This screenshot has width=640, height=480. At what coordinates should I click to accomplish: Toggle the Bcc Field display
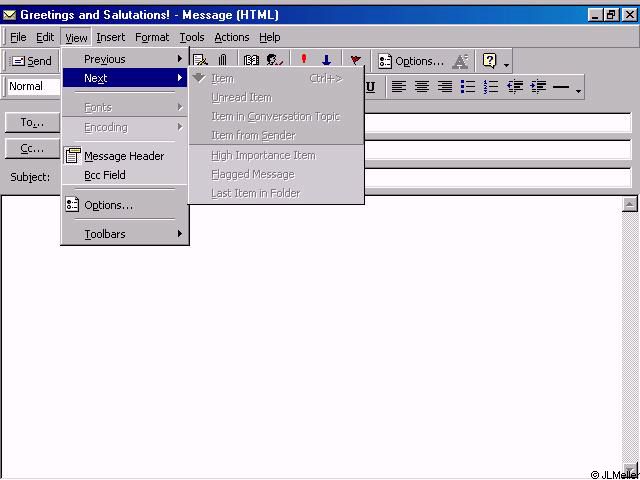[124, 175]
